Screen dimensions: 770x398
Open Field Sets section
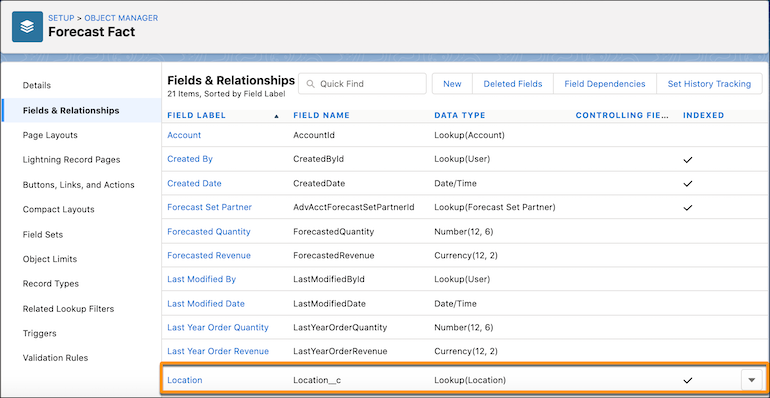(x=43, y=234)
